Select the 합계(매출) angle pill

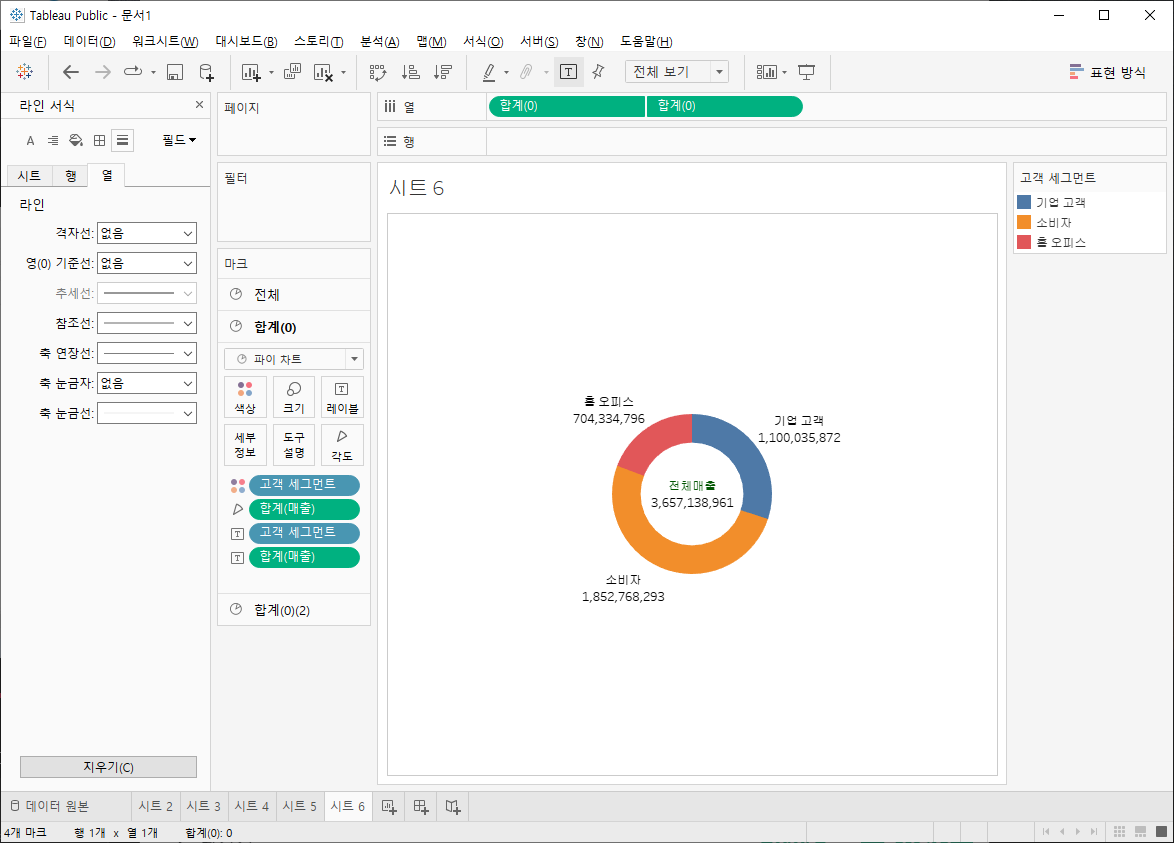pos(304,509)
